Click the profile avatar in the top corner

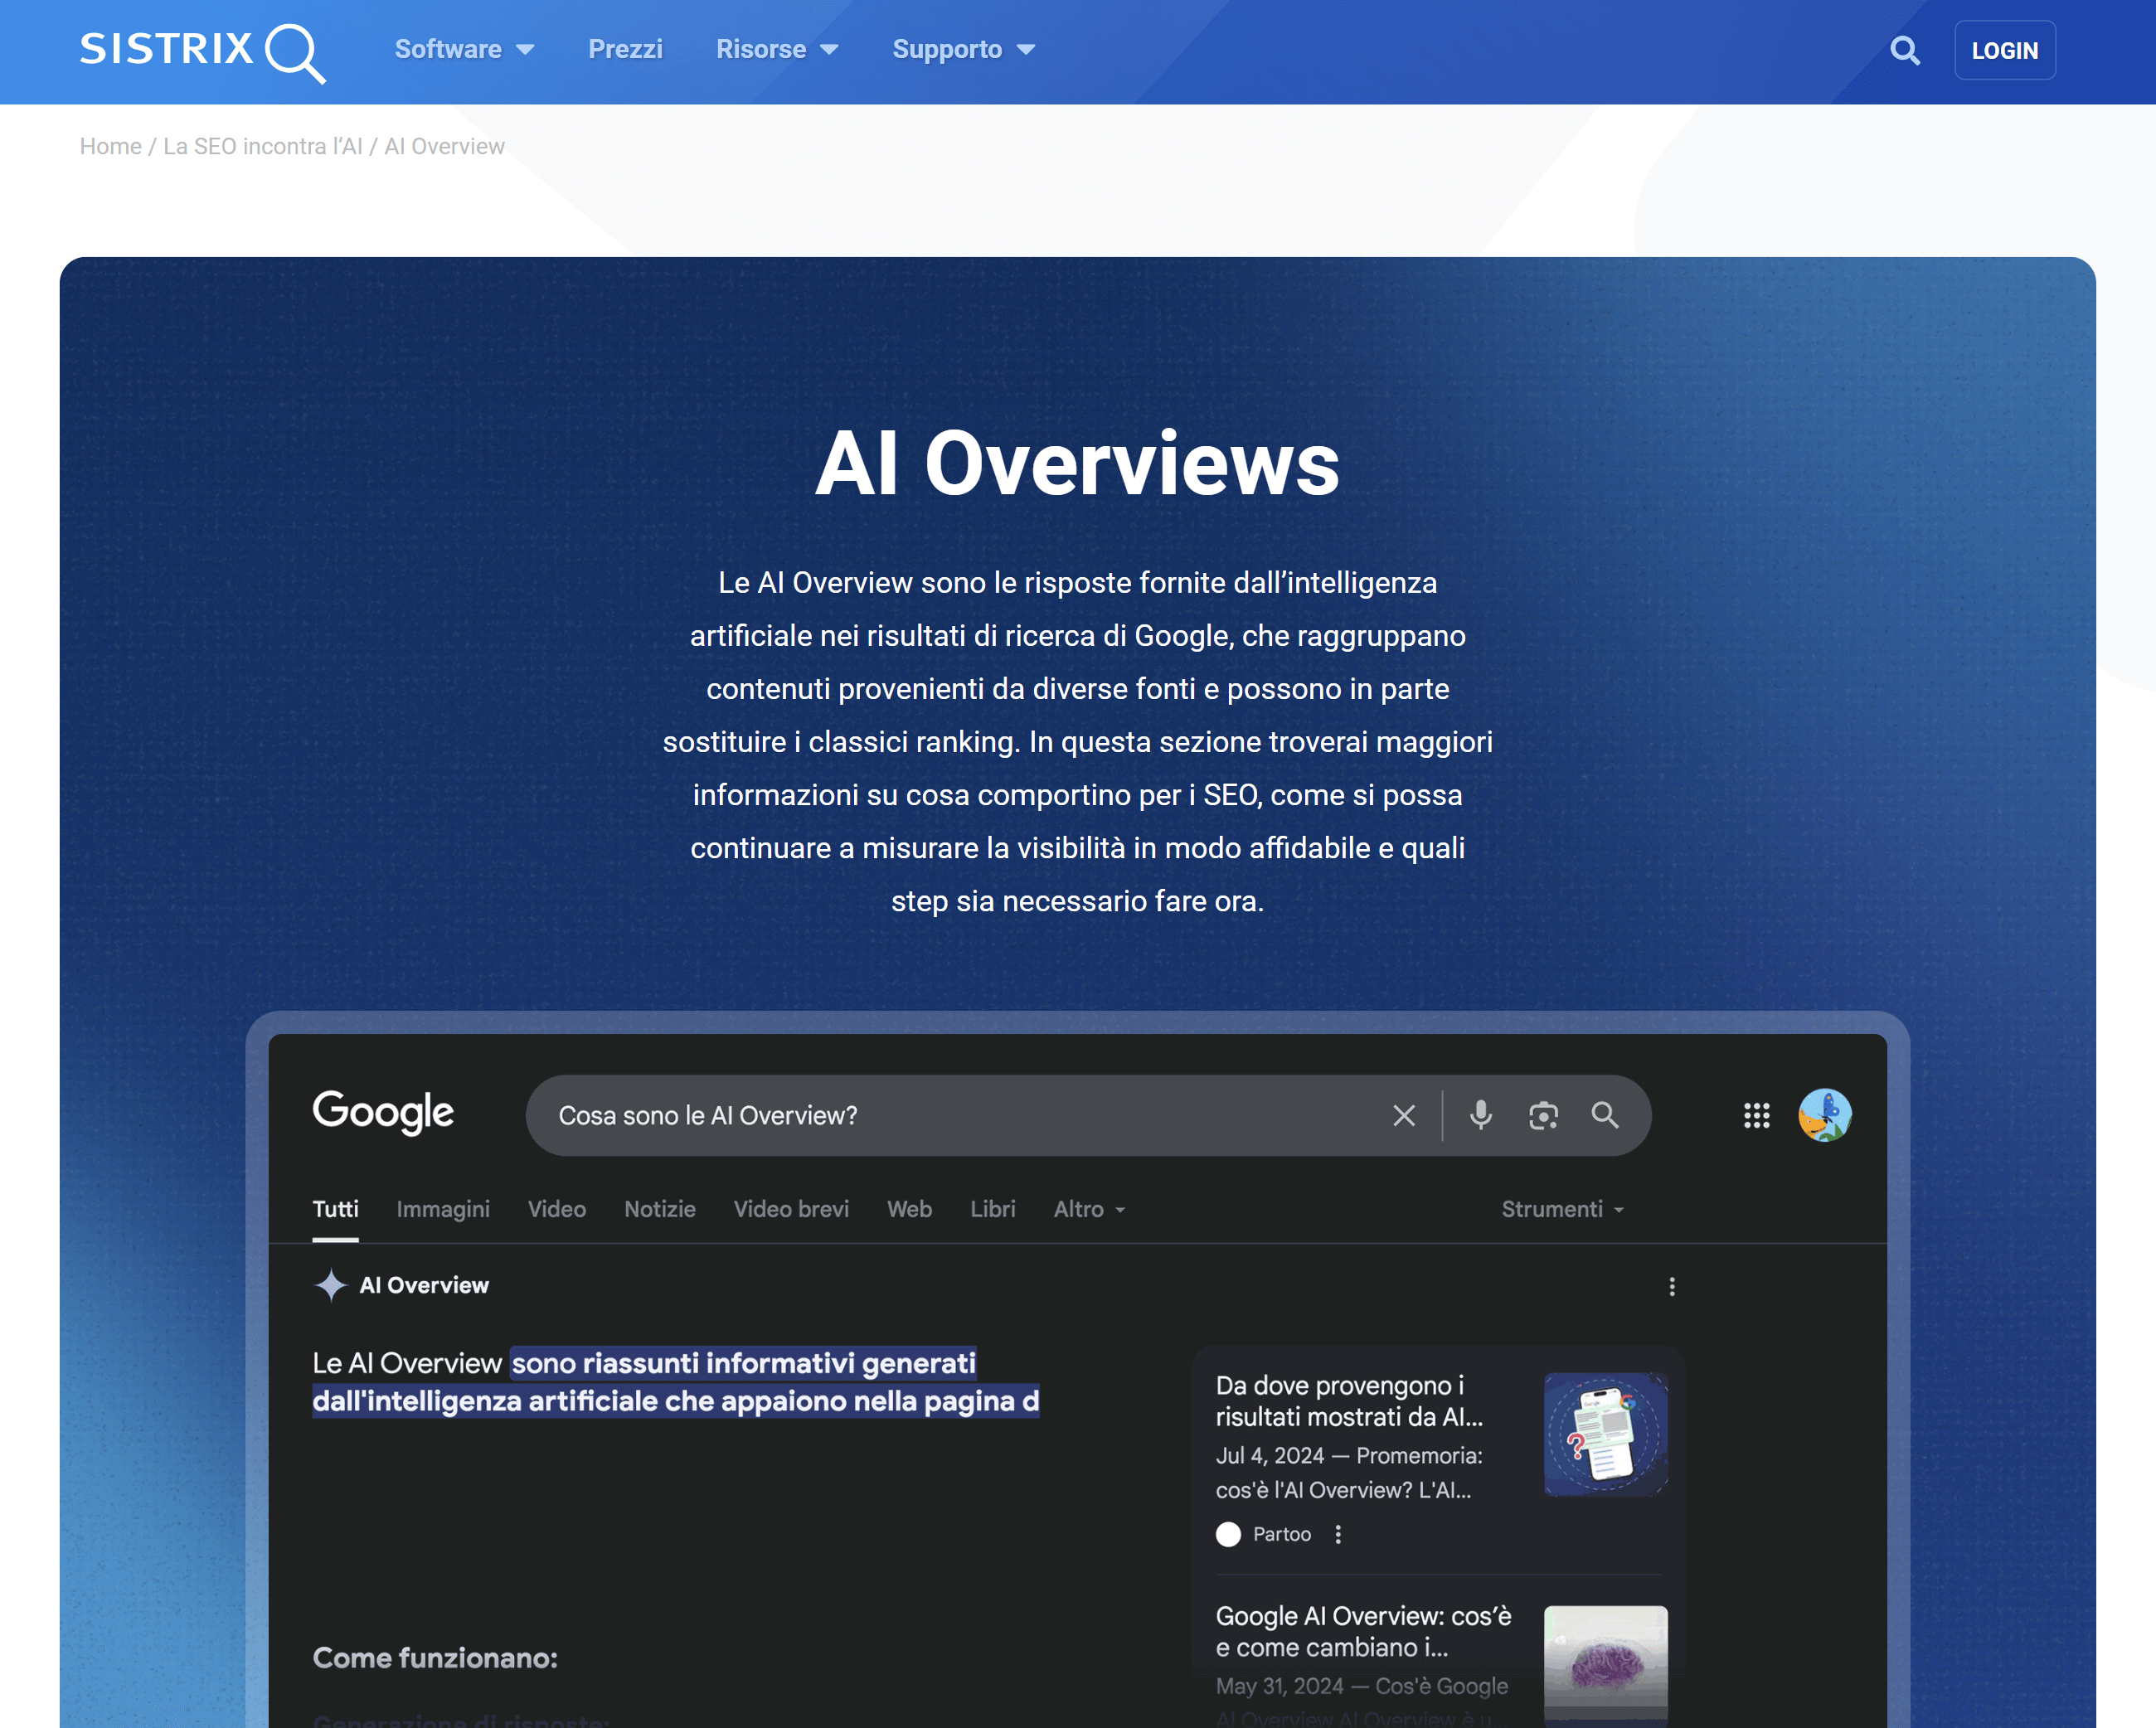click(x=1824, y=1115)
